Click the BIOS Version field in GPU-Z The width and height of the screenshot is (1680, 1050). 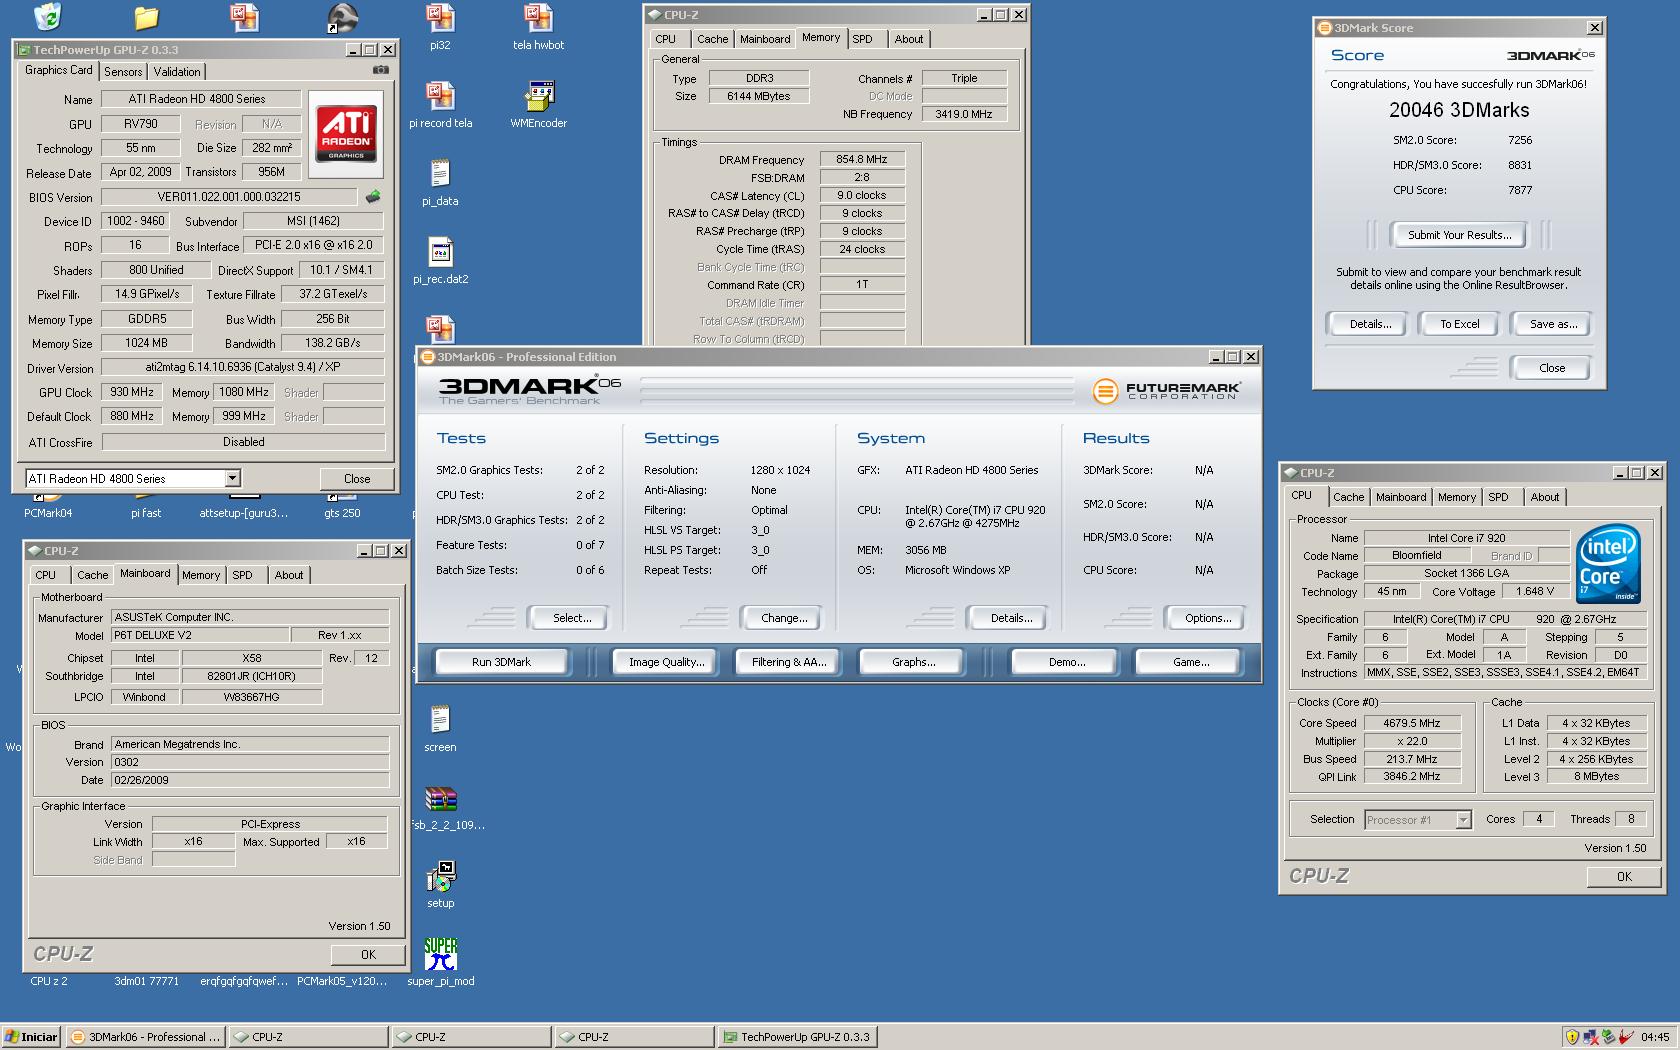click(229, 197)
